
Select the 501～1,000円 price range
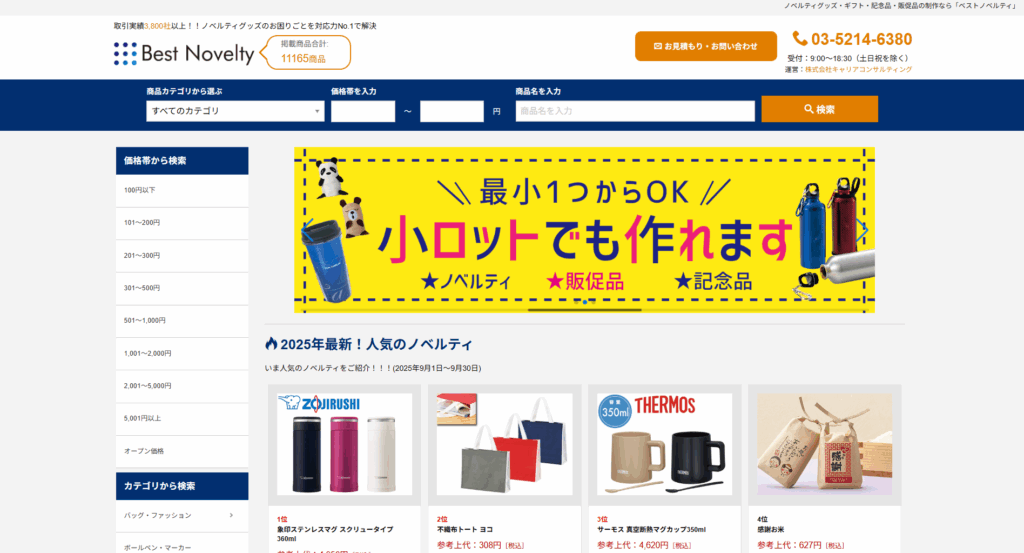182,321
